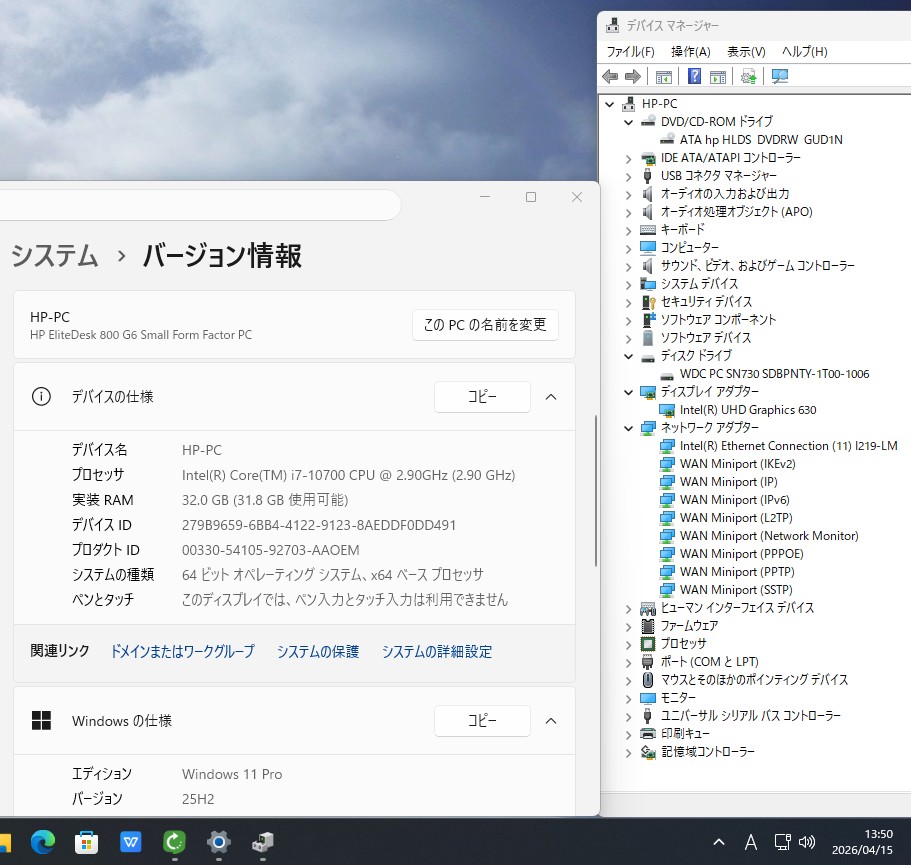Select Intel(R) UHD Graphics 630 device
Viewport: 911px width, 865px height.
point(747,410)
